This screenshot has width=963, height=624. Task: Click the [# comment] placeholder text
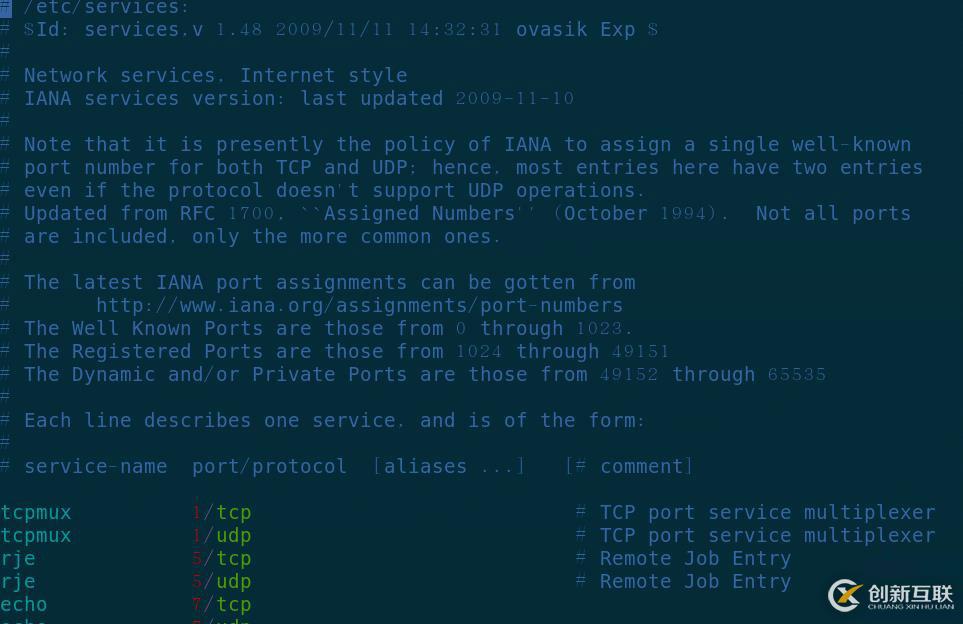(x=629, y=467)
